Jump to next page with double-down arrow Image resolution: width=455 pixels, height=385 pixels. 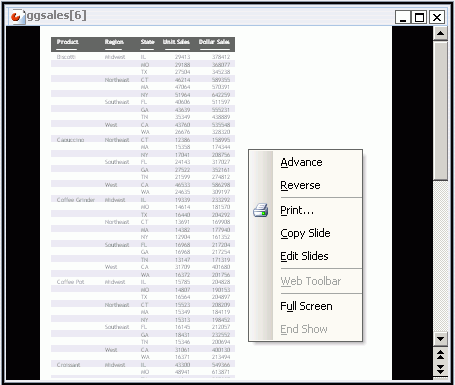pos(440,369)
